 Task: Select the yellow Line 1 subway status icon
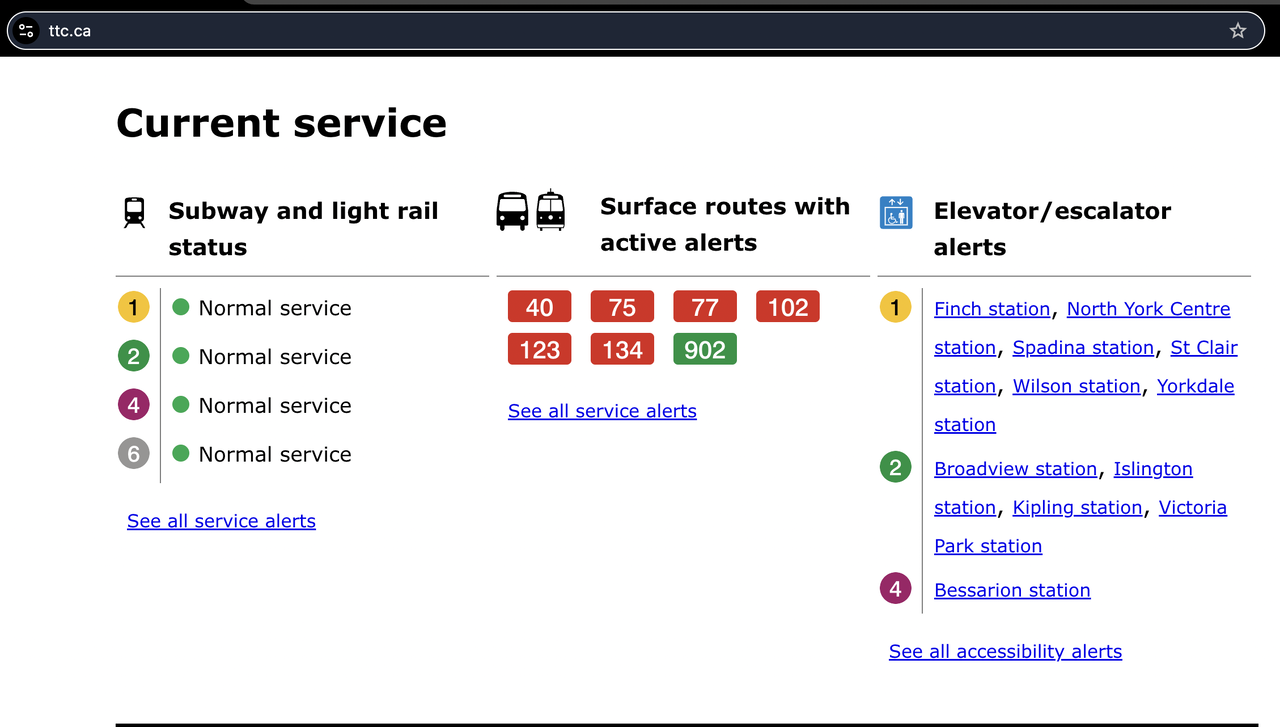(134, 307)
